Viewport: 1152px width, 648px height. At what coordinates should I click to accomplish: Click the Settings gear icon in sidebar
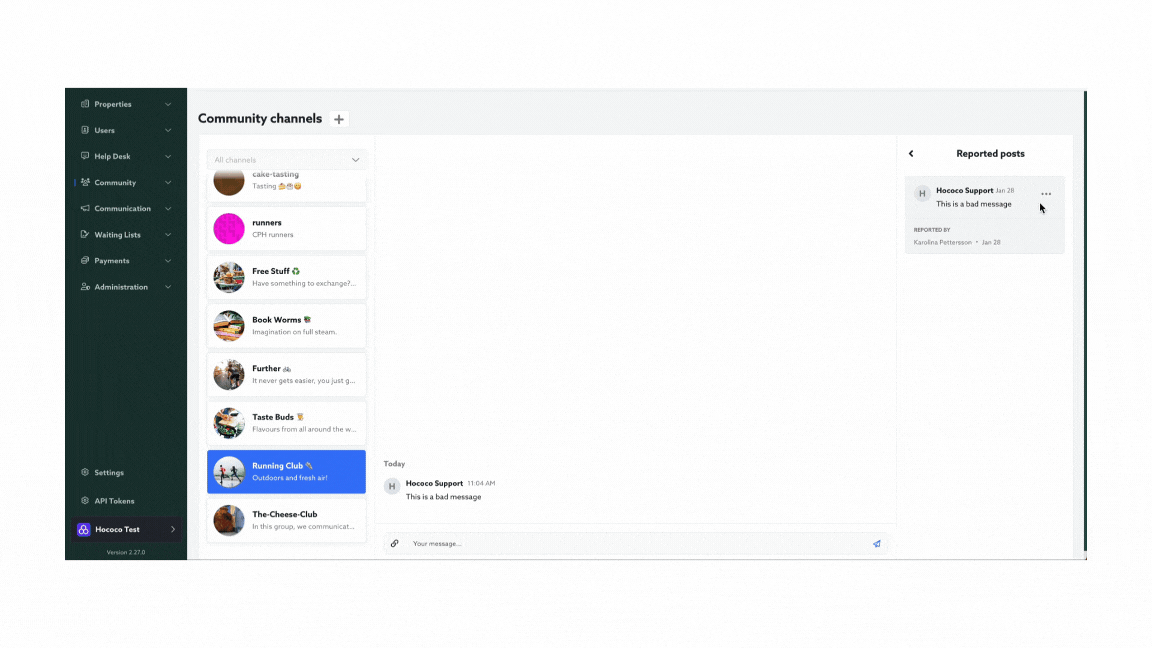(85, 473)
